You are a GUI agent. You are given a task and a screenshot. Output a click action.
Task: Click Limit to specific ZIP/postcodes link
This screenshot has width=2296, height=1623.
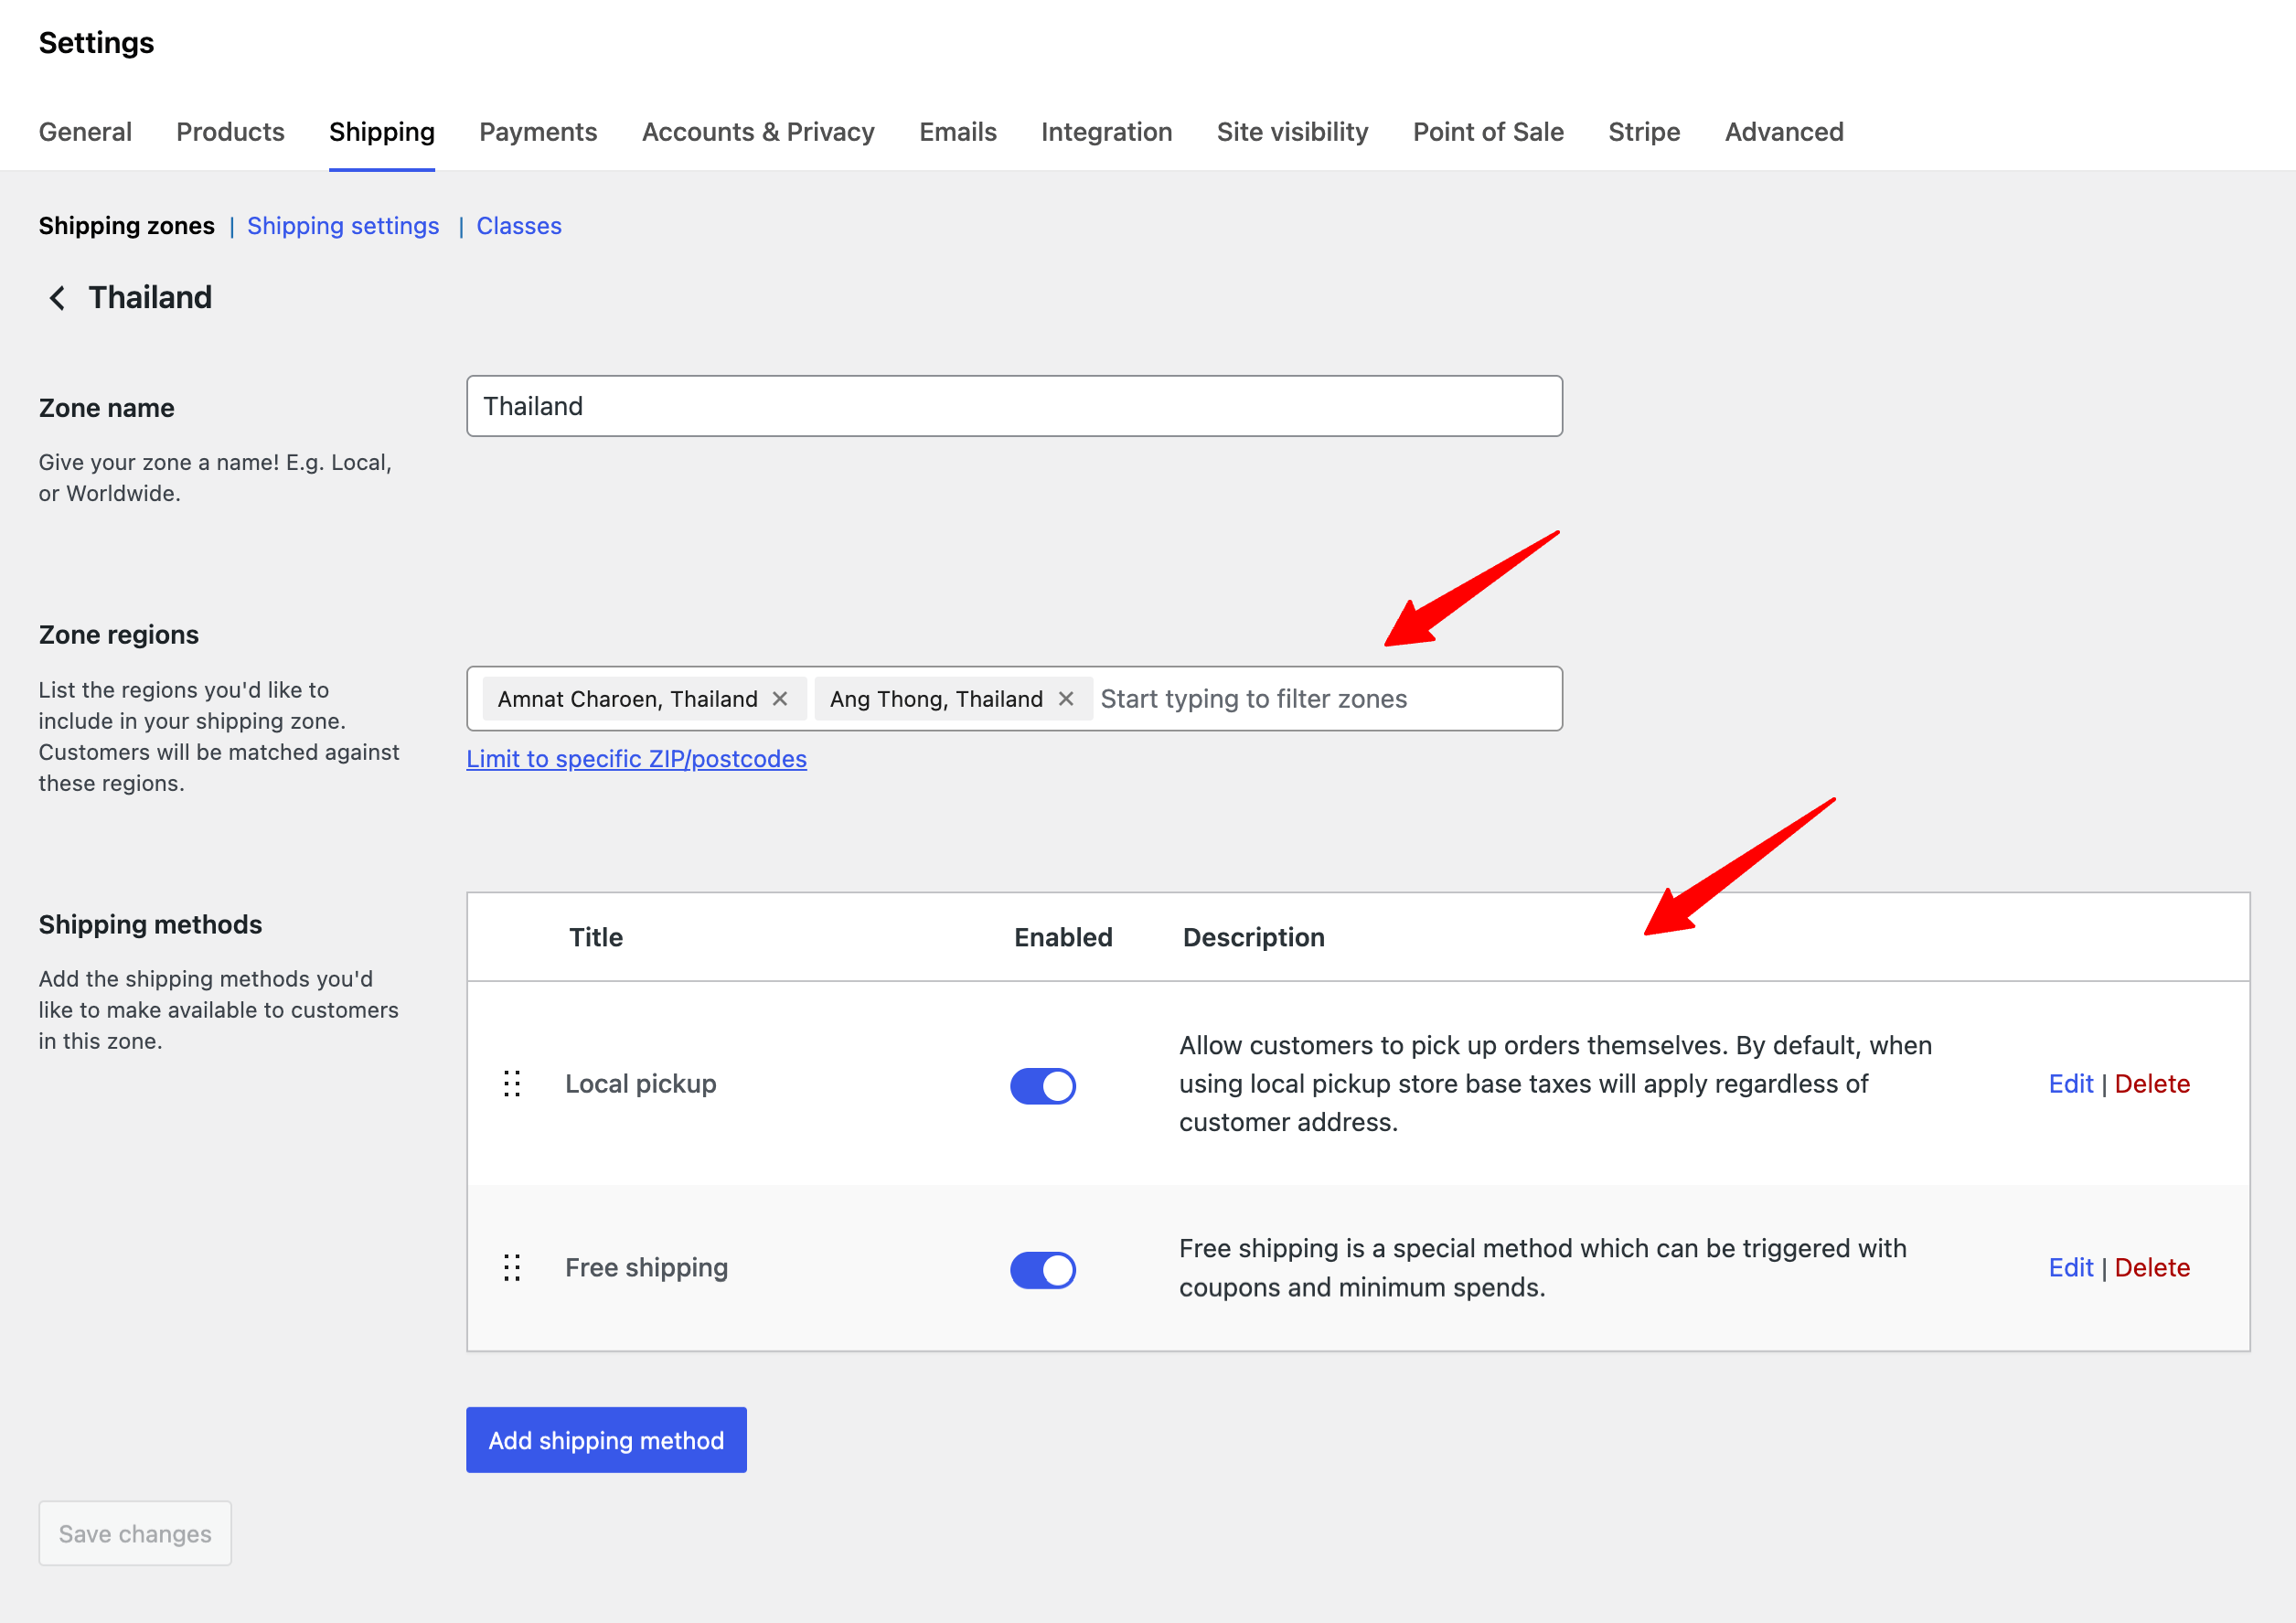coord(636,759)
